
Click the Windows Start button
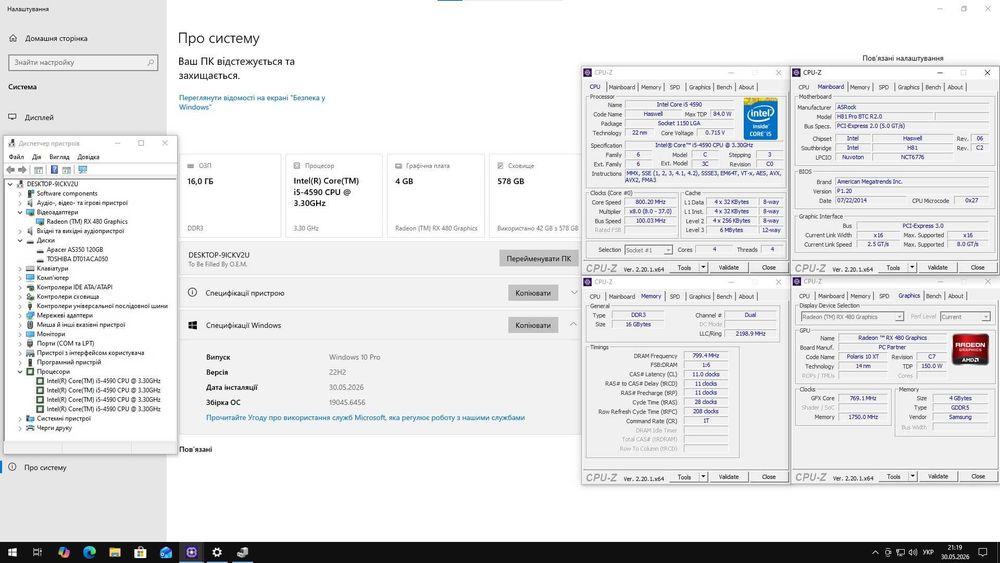coord(12,552)
